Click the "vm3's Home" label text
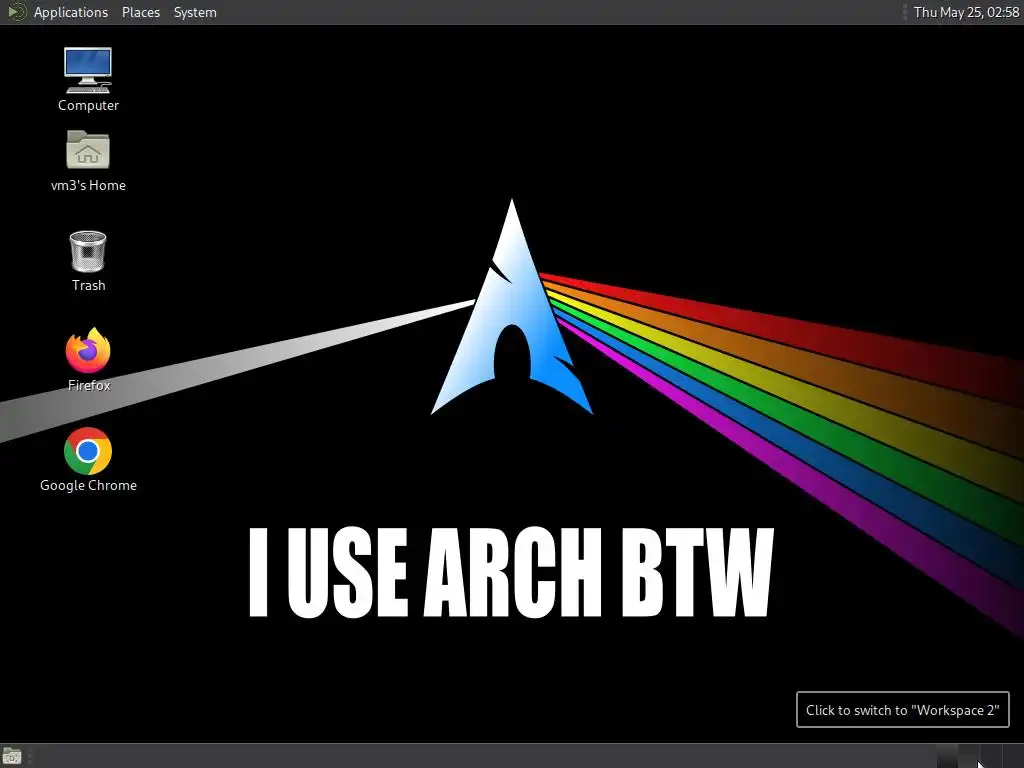 tap(88, 185)
